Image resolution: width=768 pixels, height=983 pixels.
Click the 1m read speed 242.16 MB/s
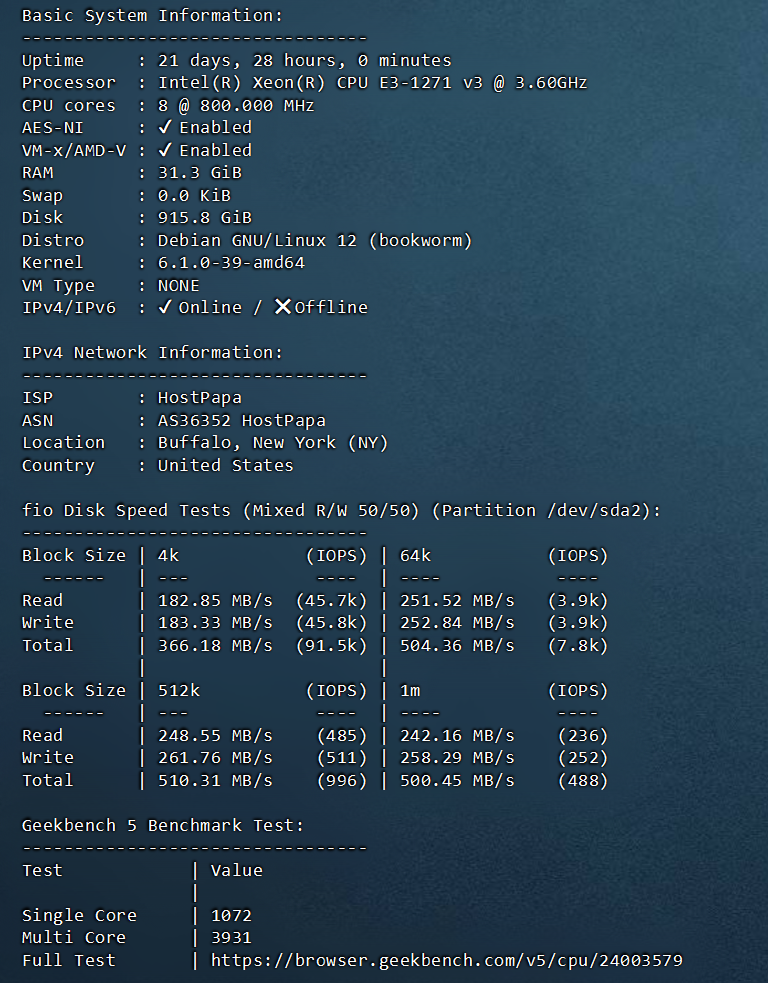click(x=457, y=735)
